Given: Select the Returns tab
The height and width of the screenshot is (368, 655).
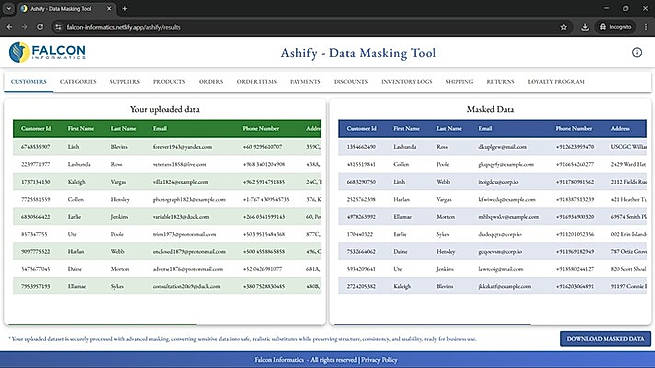Looking at the screenshot, I should tap(500, 82).
